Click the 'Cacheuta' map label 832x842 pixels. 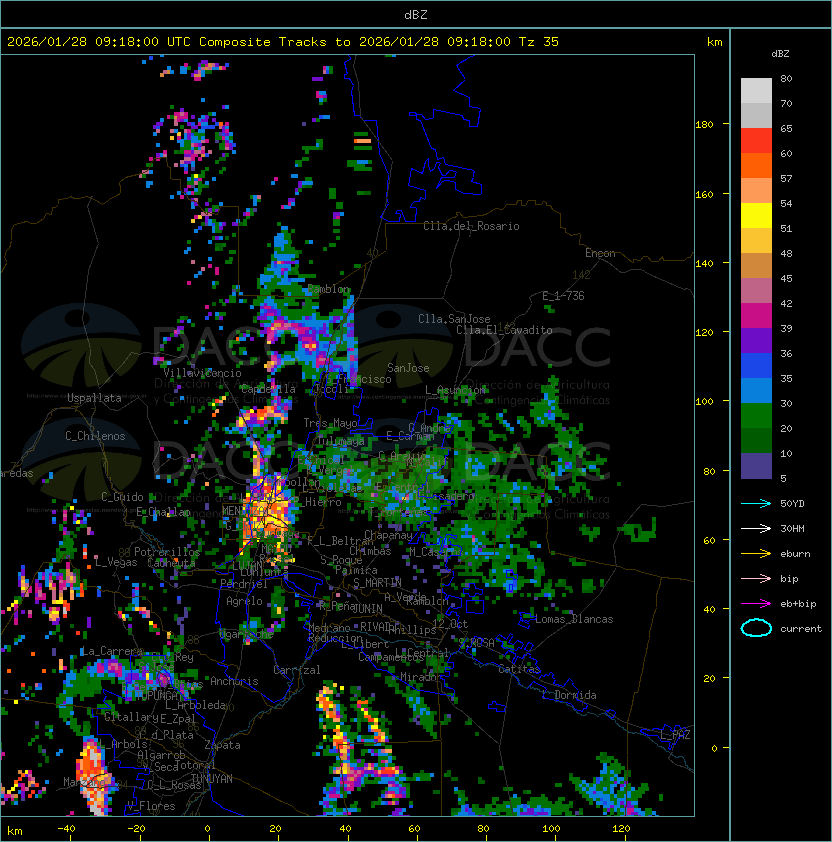point(171,563)
